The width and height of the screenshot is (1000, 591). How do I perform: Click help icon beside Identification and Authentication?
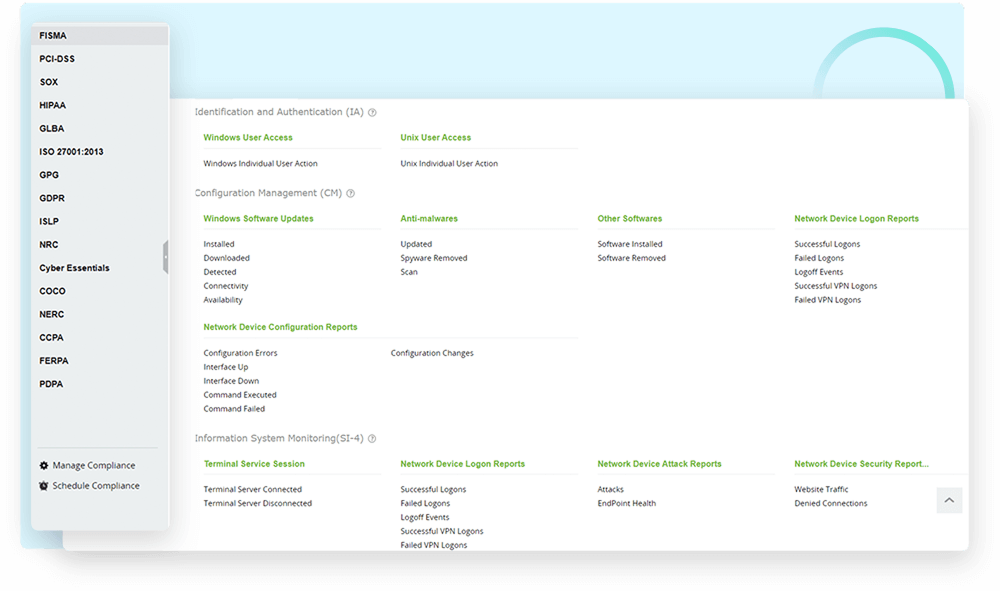point(372,113)
